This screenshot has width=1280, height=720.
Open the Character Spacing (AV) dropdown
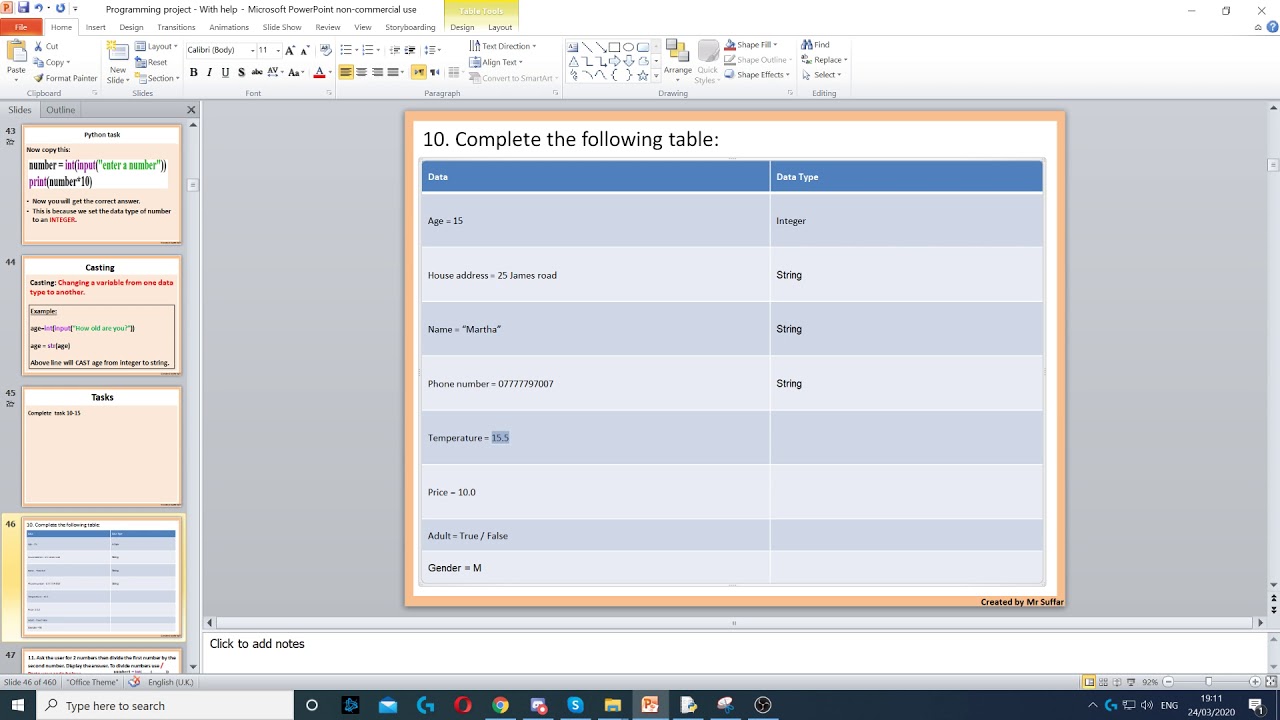pyautogui.click(x=274, y=72)
